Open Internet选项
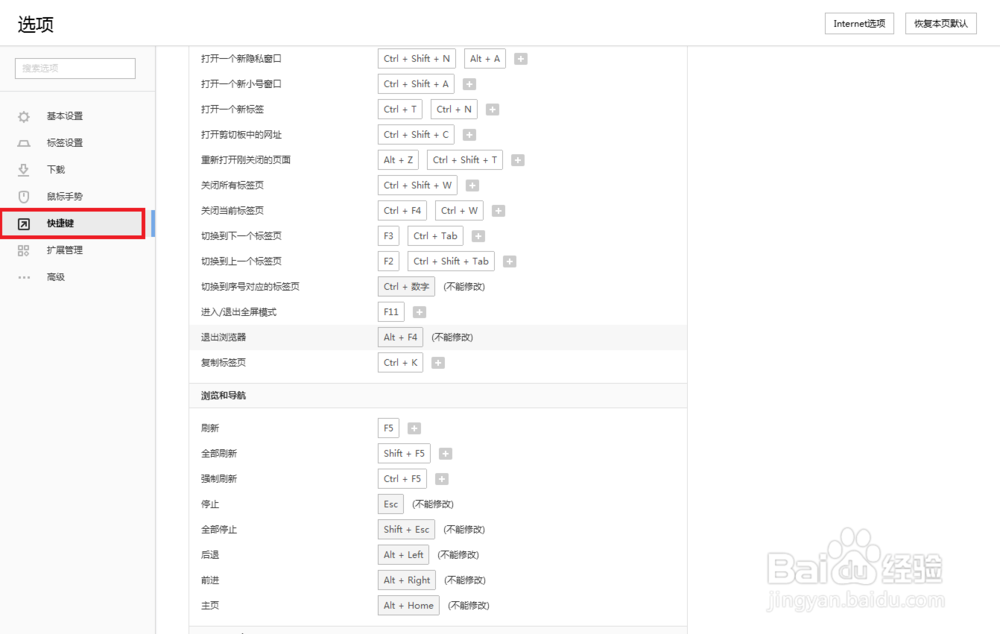 pyautogui.click(x=858, y=23)
